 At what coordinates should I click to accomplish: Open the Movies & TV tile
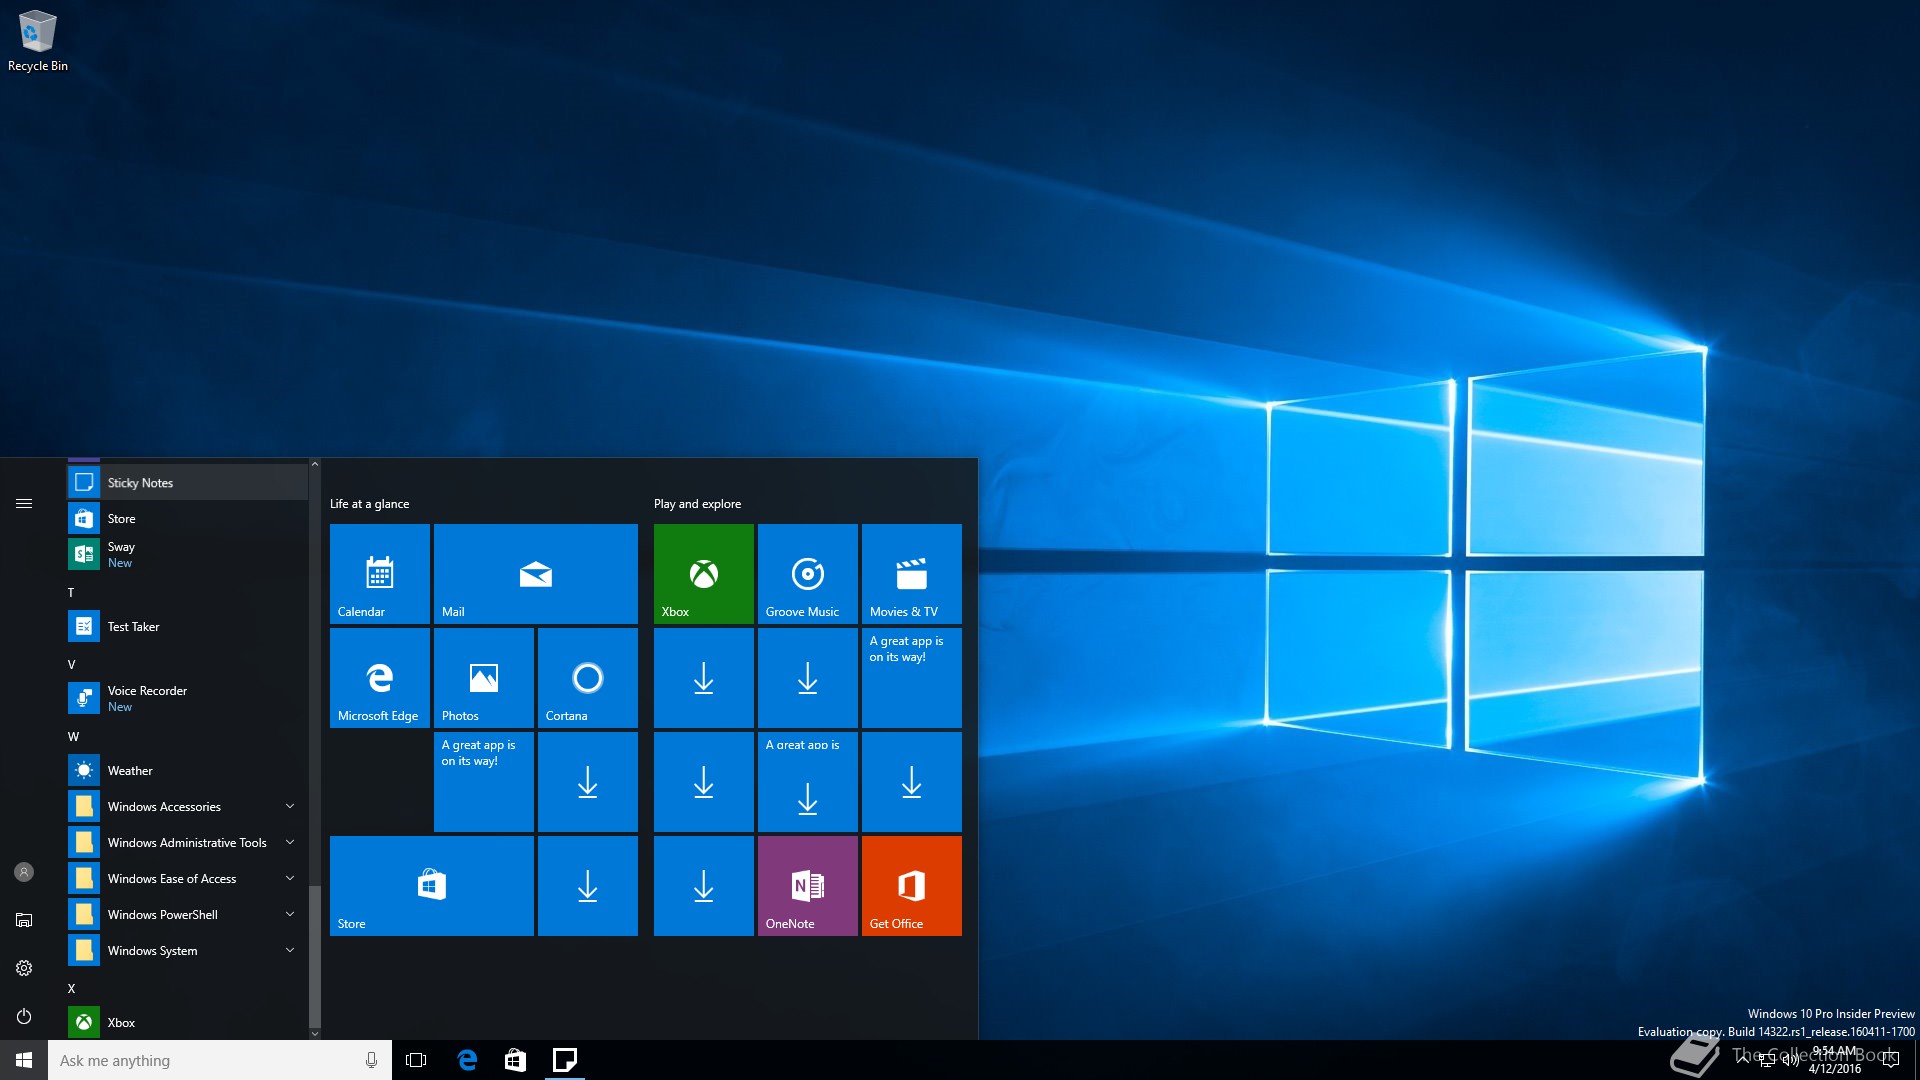coord(912,574)
